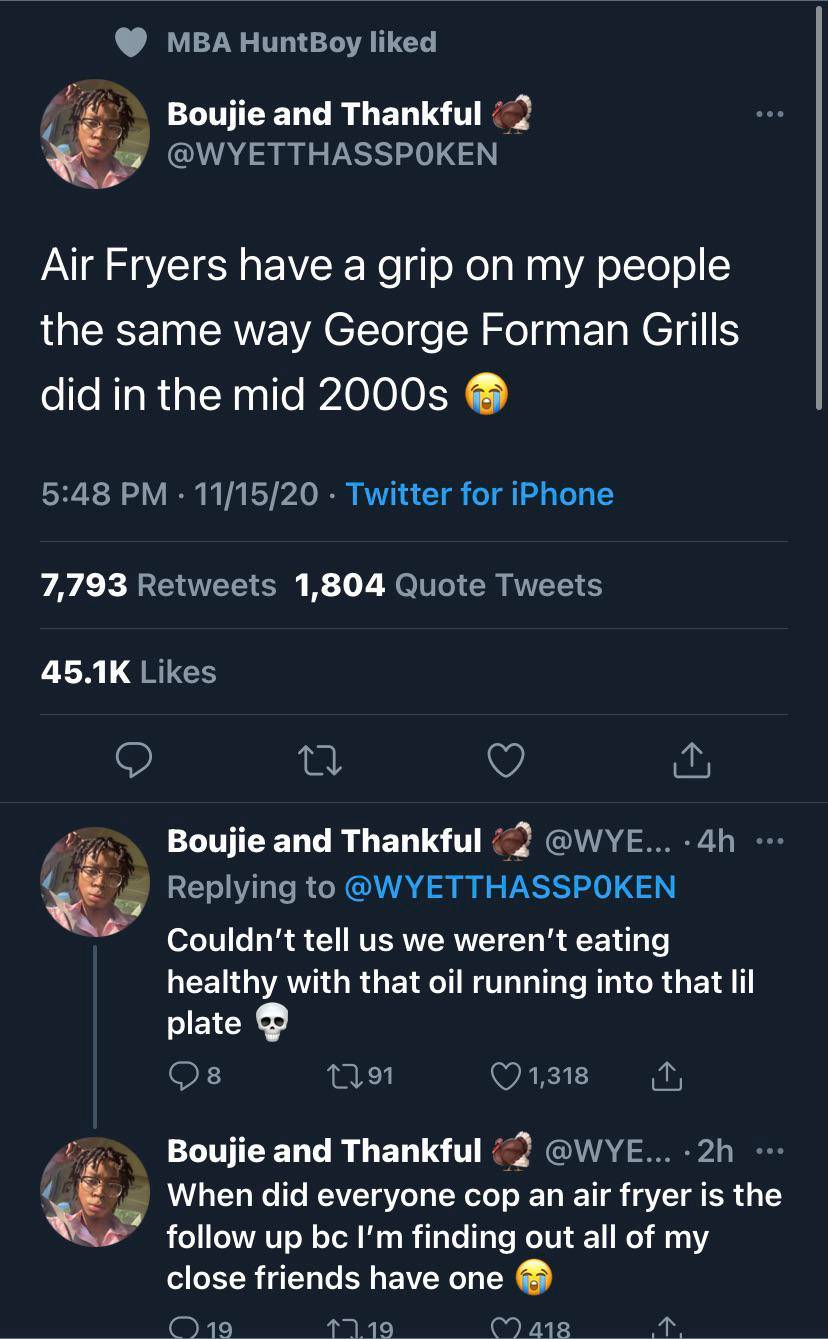Open the @WYETTHASSP0KEN mention link in reply
The height and width of the screenshot is (1339, 828).
[x=509, y=886]
